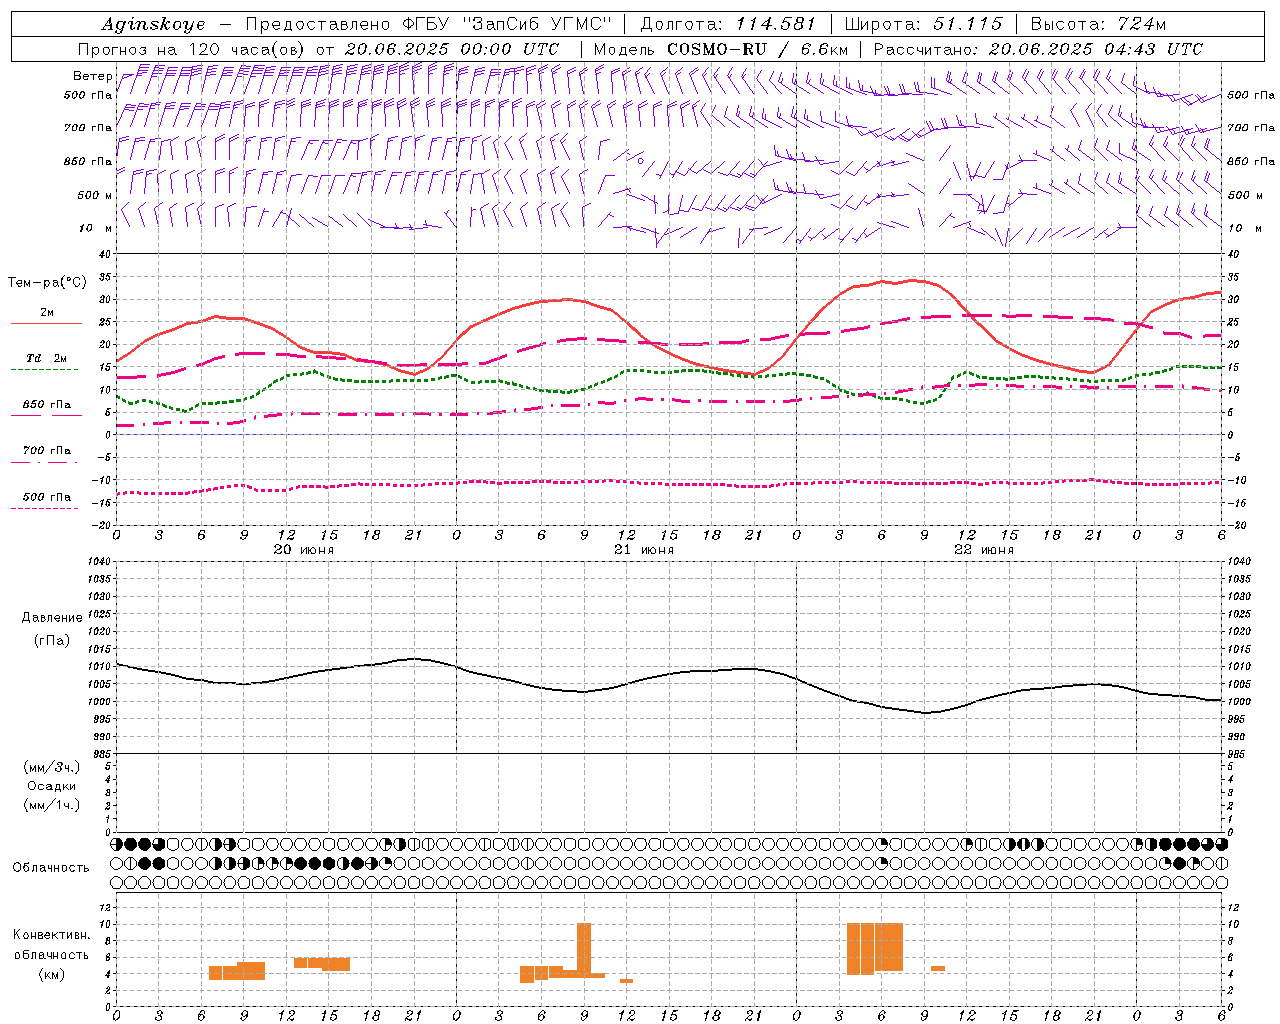This screenshot has width=1280, height=1024.
Task: Click the 700 гПа dash-dot legend label in temperature panel
Action: (47, 451)
